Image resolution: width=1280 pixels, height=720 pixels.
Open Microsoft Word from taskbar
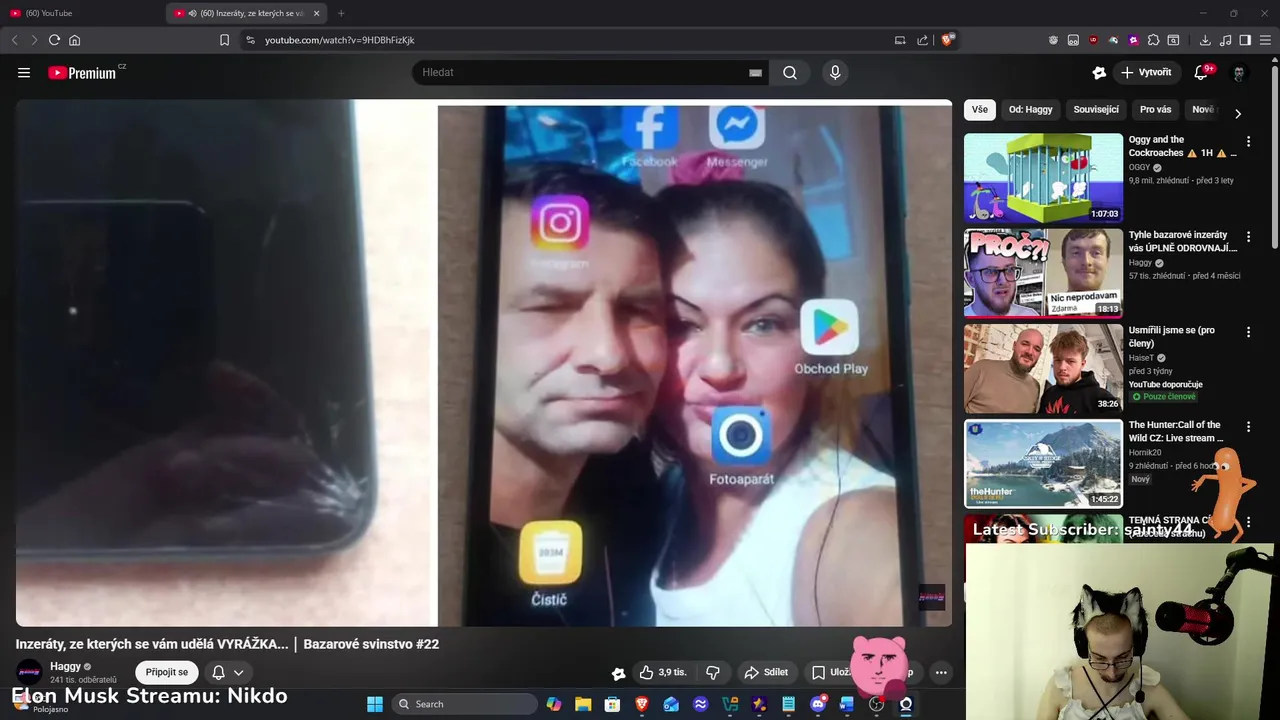[847, 704]
